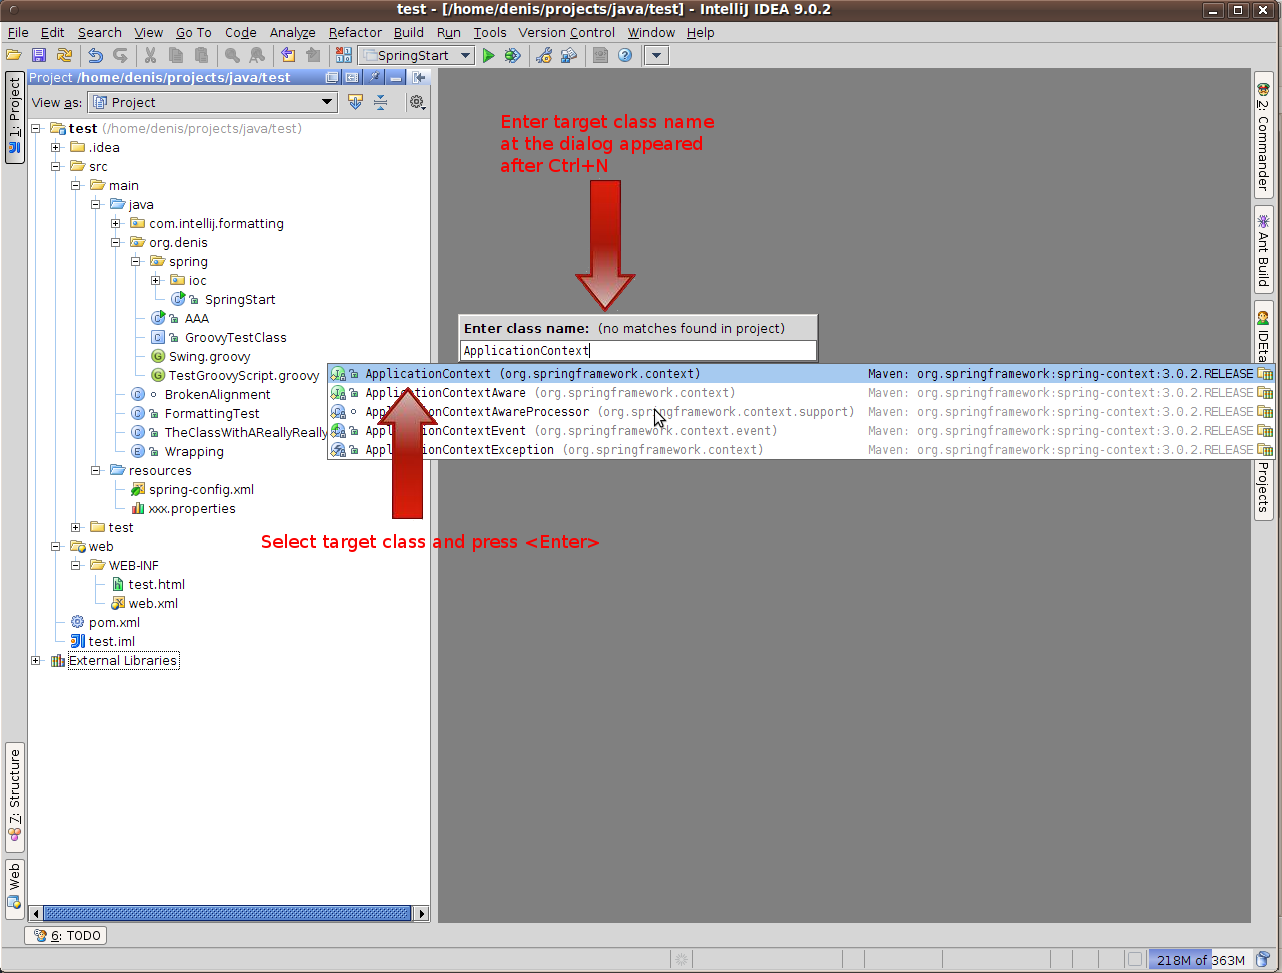This screenshot has width=1282, height=973.
Task: Collapse the src folder in the project tree
Action: (57, 166)
